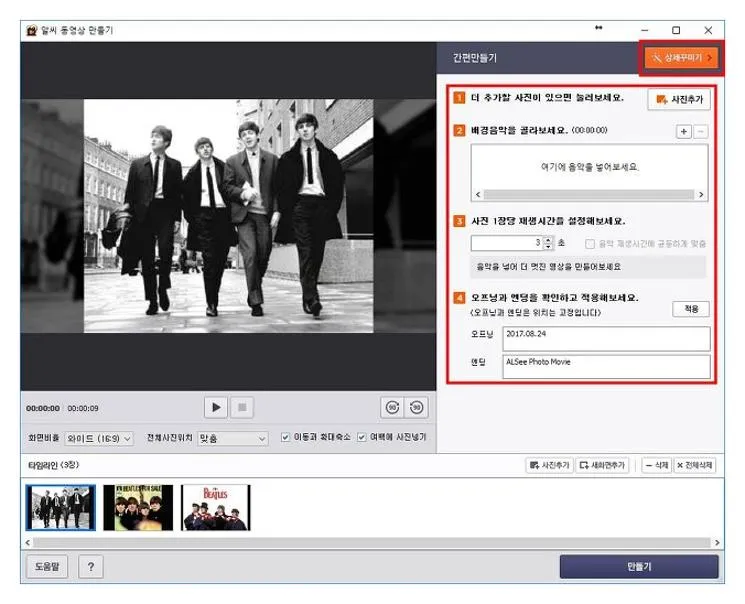The width and height of the screenshot is (745, 604).
Task: Click 사진추가 button in step 1
Action: click(679, 99)
